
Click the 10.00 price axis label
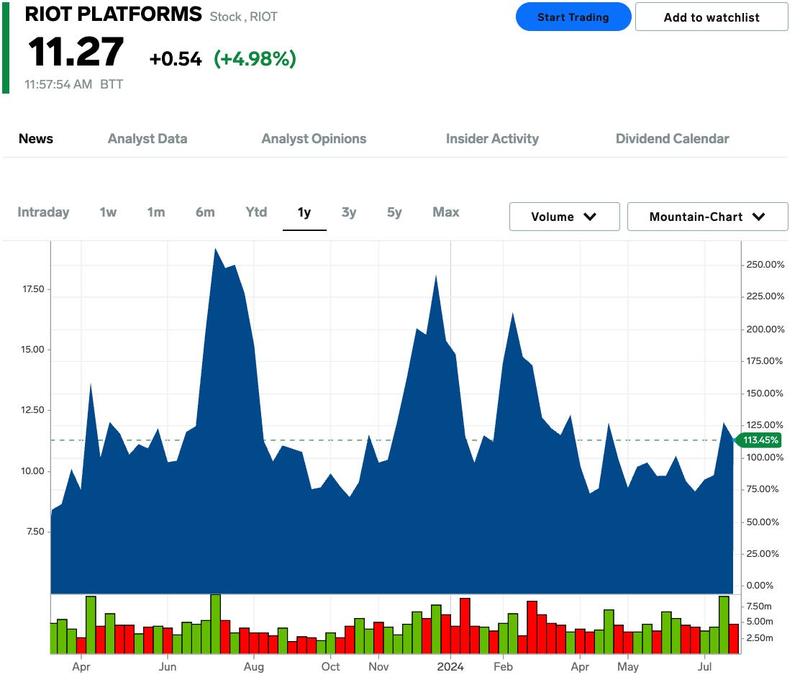click(33, 471)
